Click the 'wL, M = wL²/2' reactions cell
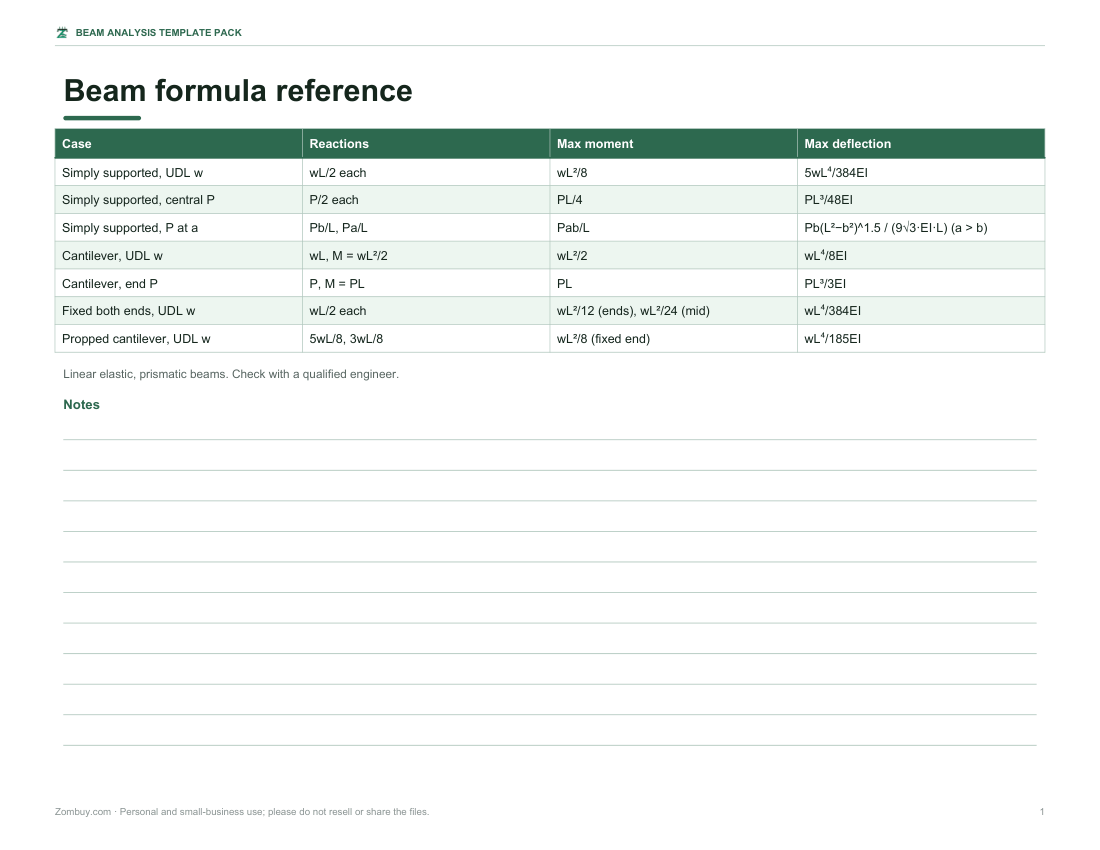 click(426, 256)
